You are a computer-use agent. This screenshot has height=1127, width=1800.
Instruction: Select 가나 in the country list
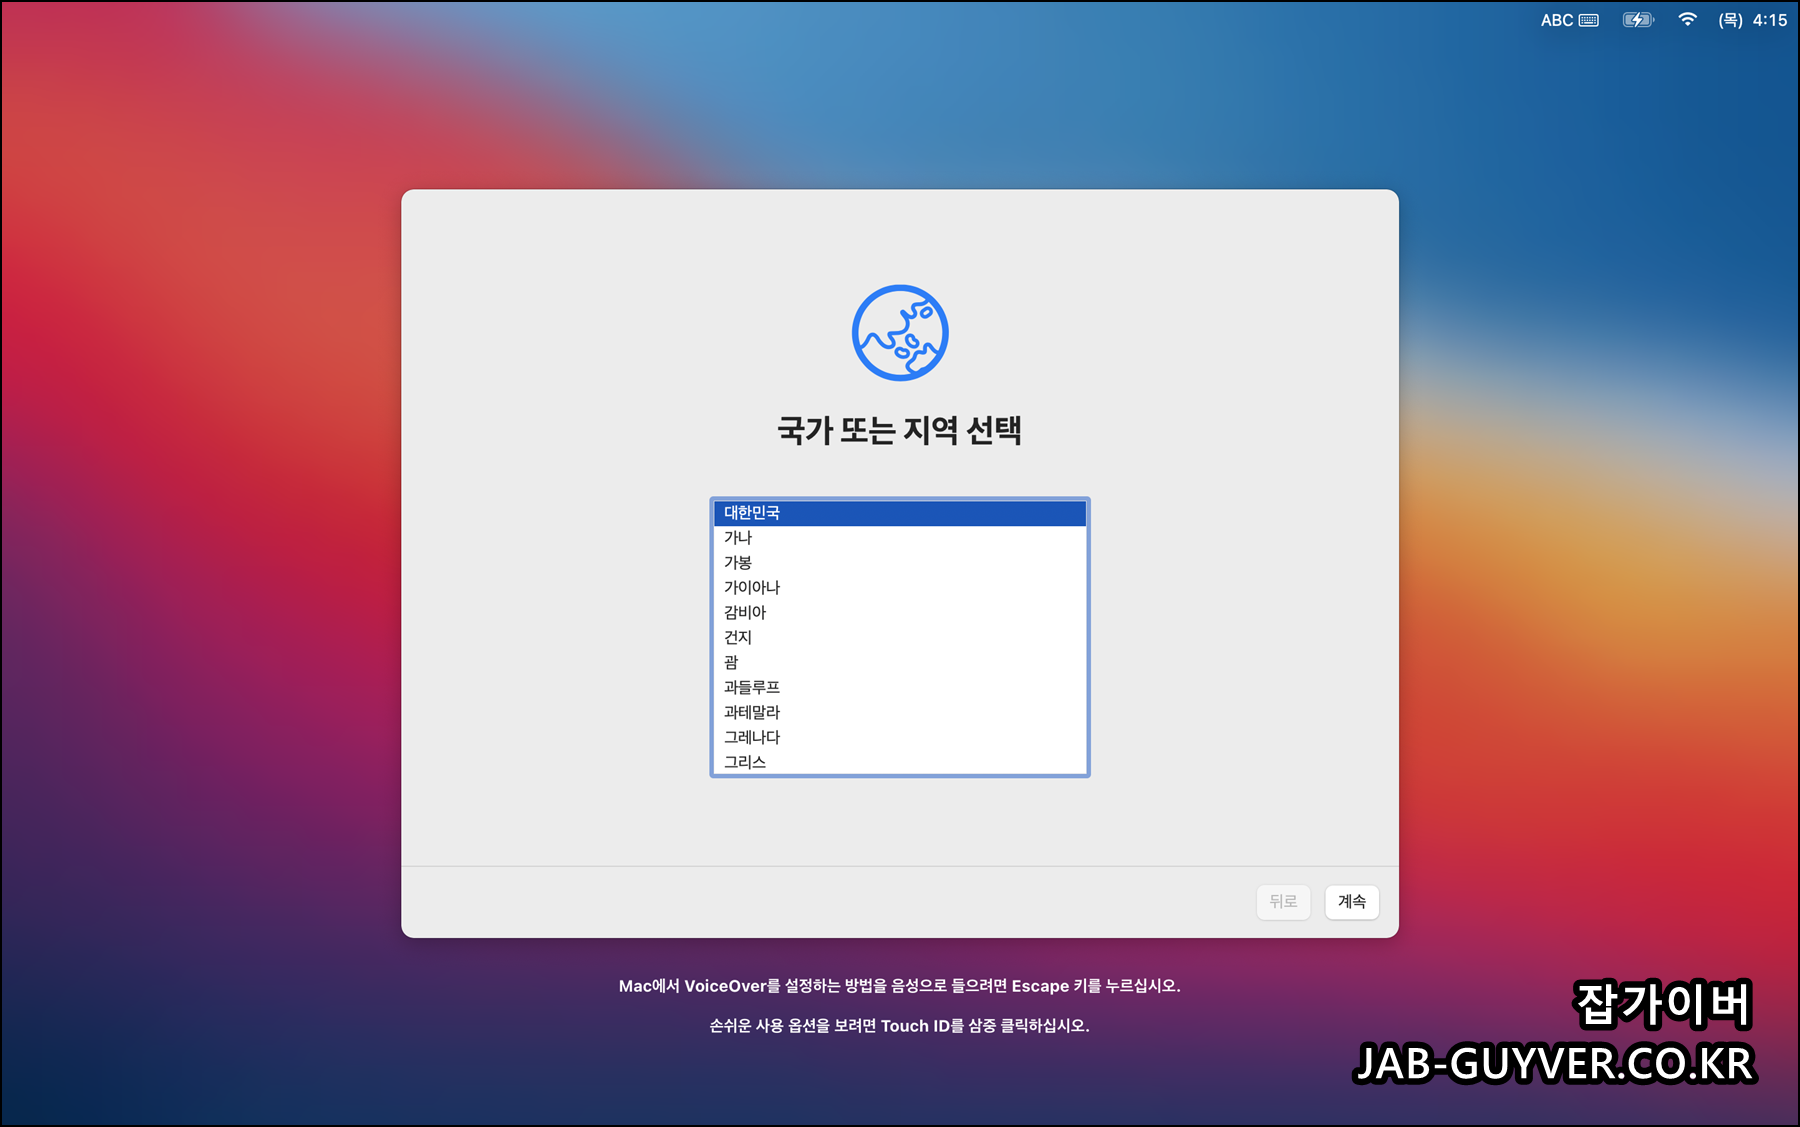tap(900, 538)
